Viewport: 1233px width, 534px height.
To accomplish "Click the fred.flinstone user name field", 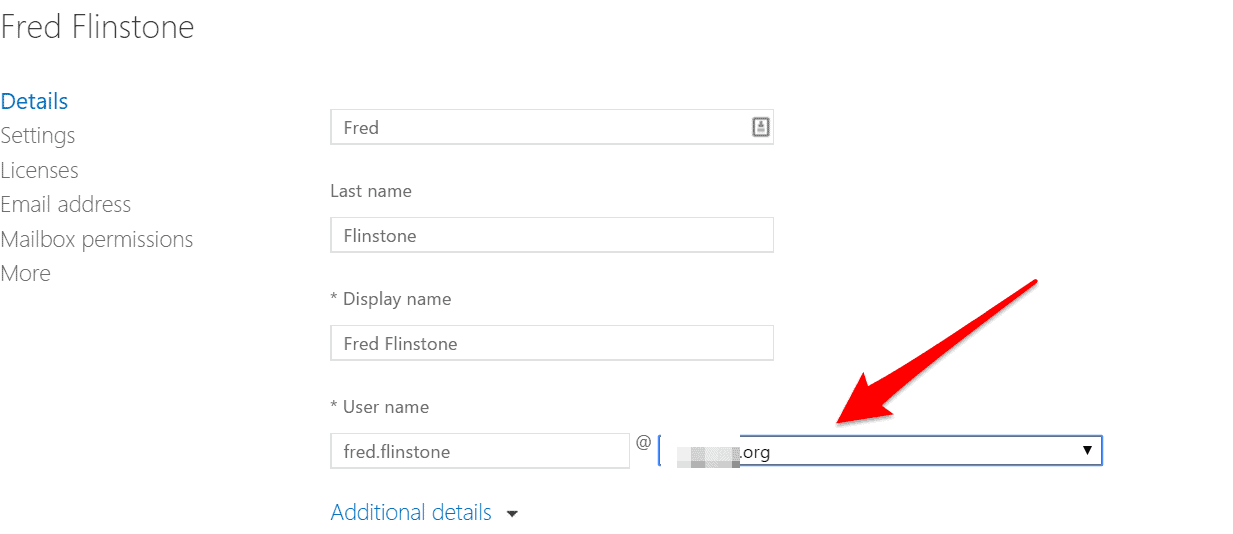I will point(480,451).
